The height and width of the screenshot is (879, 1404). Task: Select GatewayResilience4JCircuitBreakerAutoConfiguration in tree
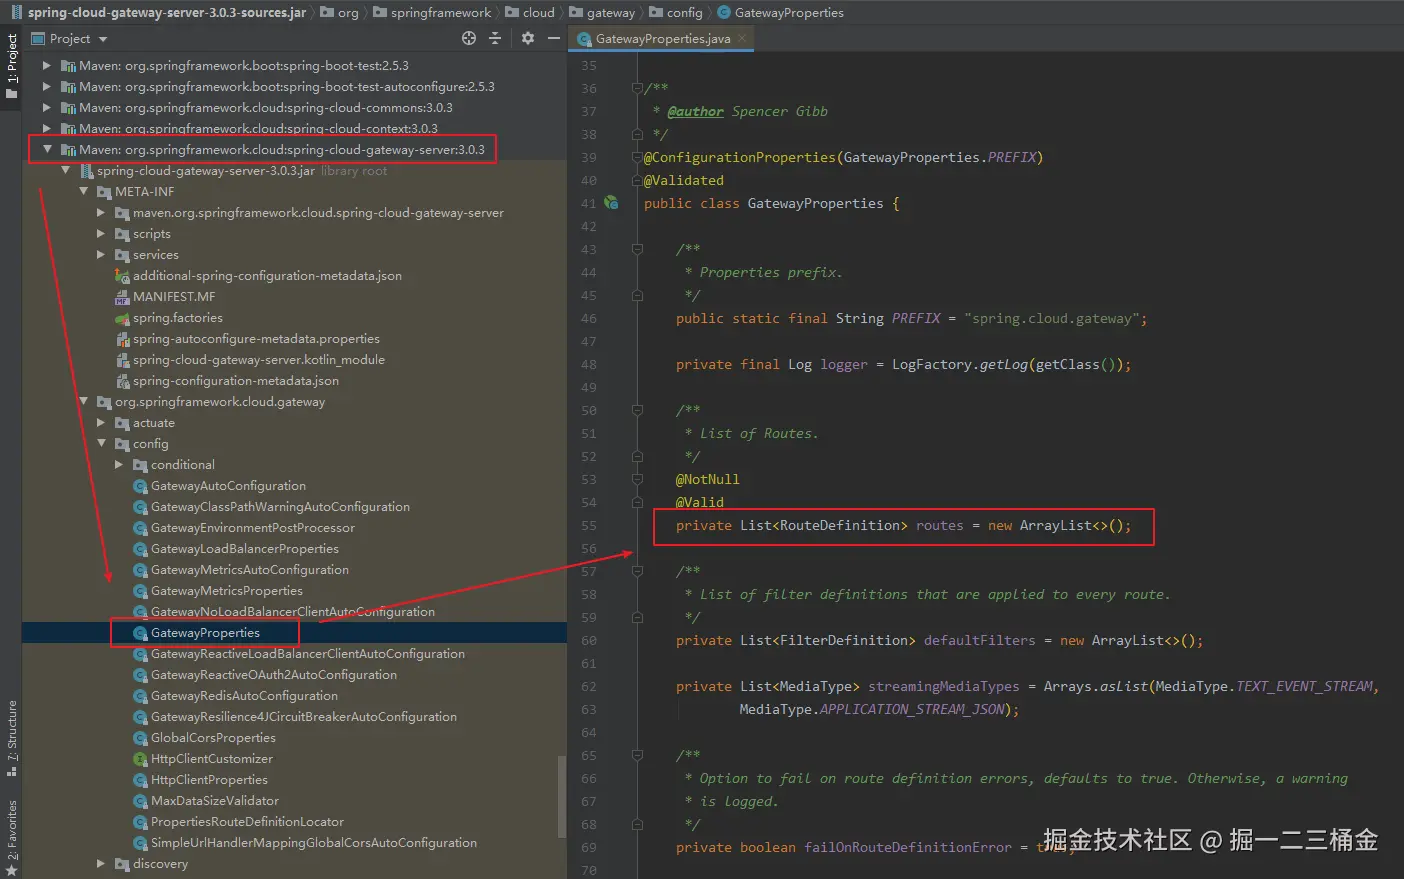(x=303, y=717)
